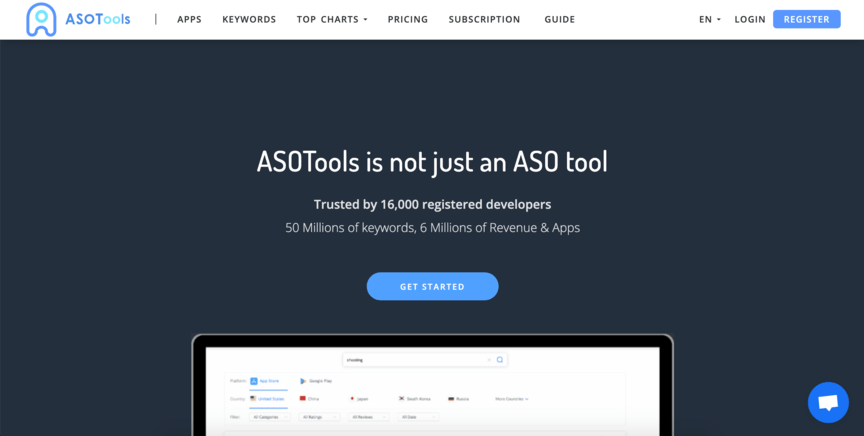Click the search field in laptop preview
864x436 pixels.
[424, 360]
